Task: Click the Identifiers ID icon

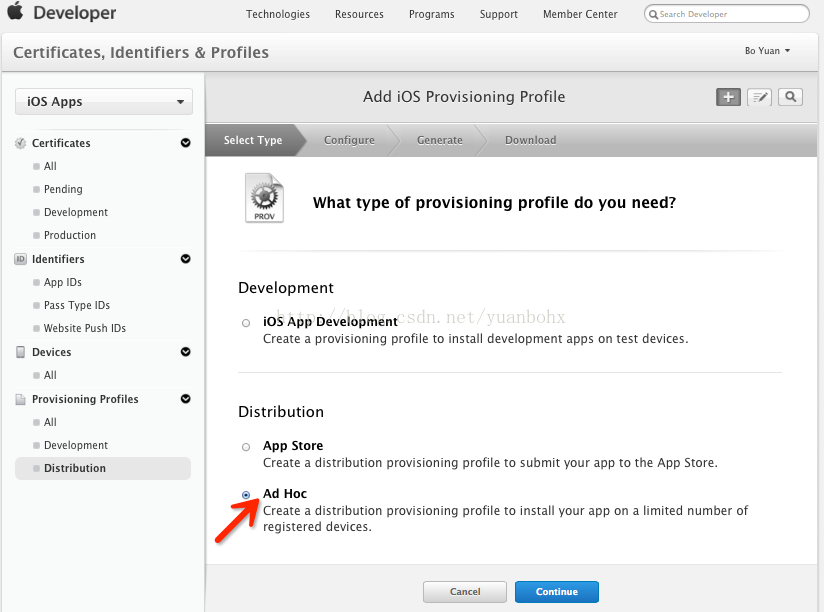Action: [x=21, y=259]
